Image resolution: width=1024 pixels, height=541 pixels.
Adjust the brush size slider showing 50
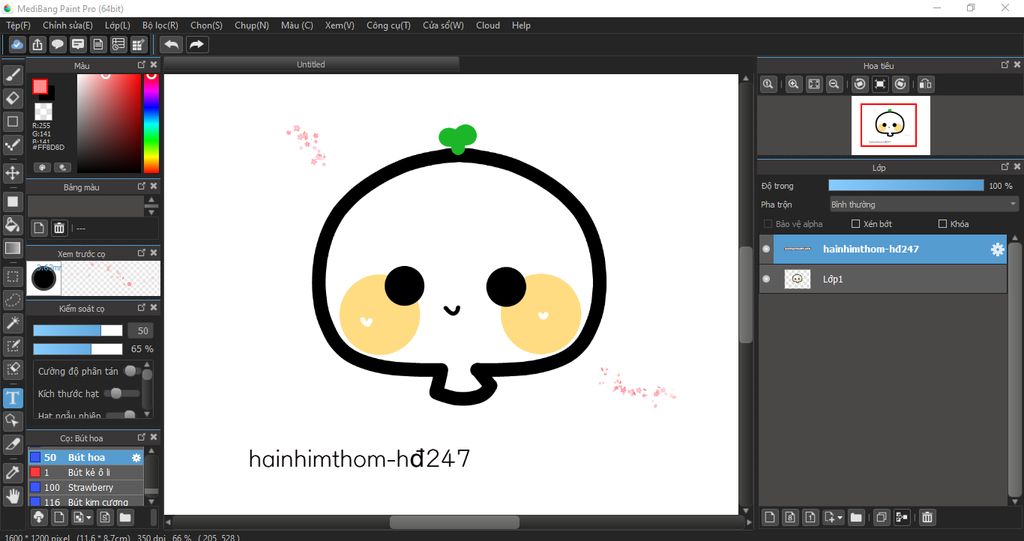[x=78, y=331]
